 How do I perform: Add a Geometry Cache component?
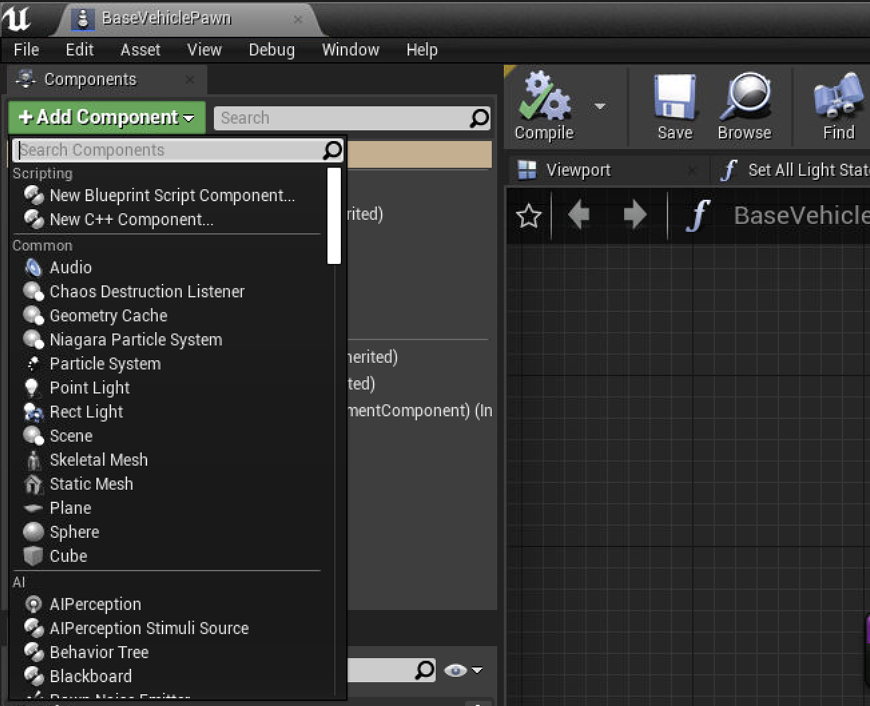pos(109,315)
